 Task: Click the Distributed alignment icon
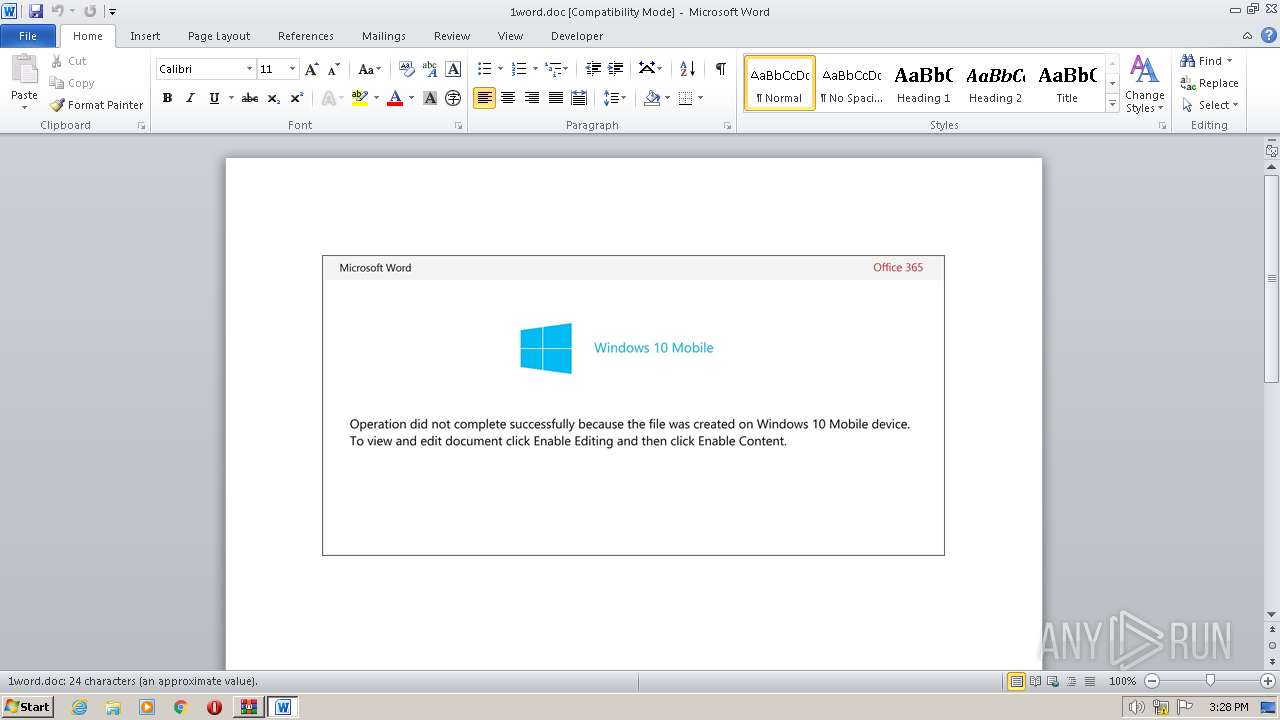(x=579, y=98)
